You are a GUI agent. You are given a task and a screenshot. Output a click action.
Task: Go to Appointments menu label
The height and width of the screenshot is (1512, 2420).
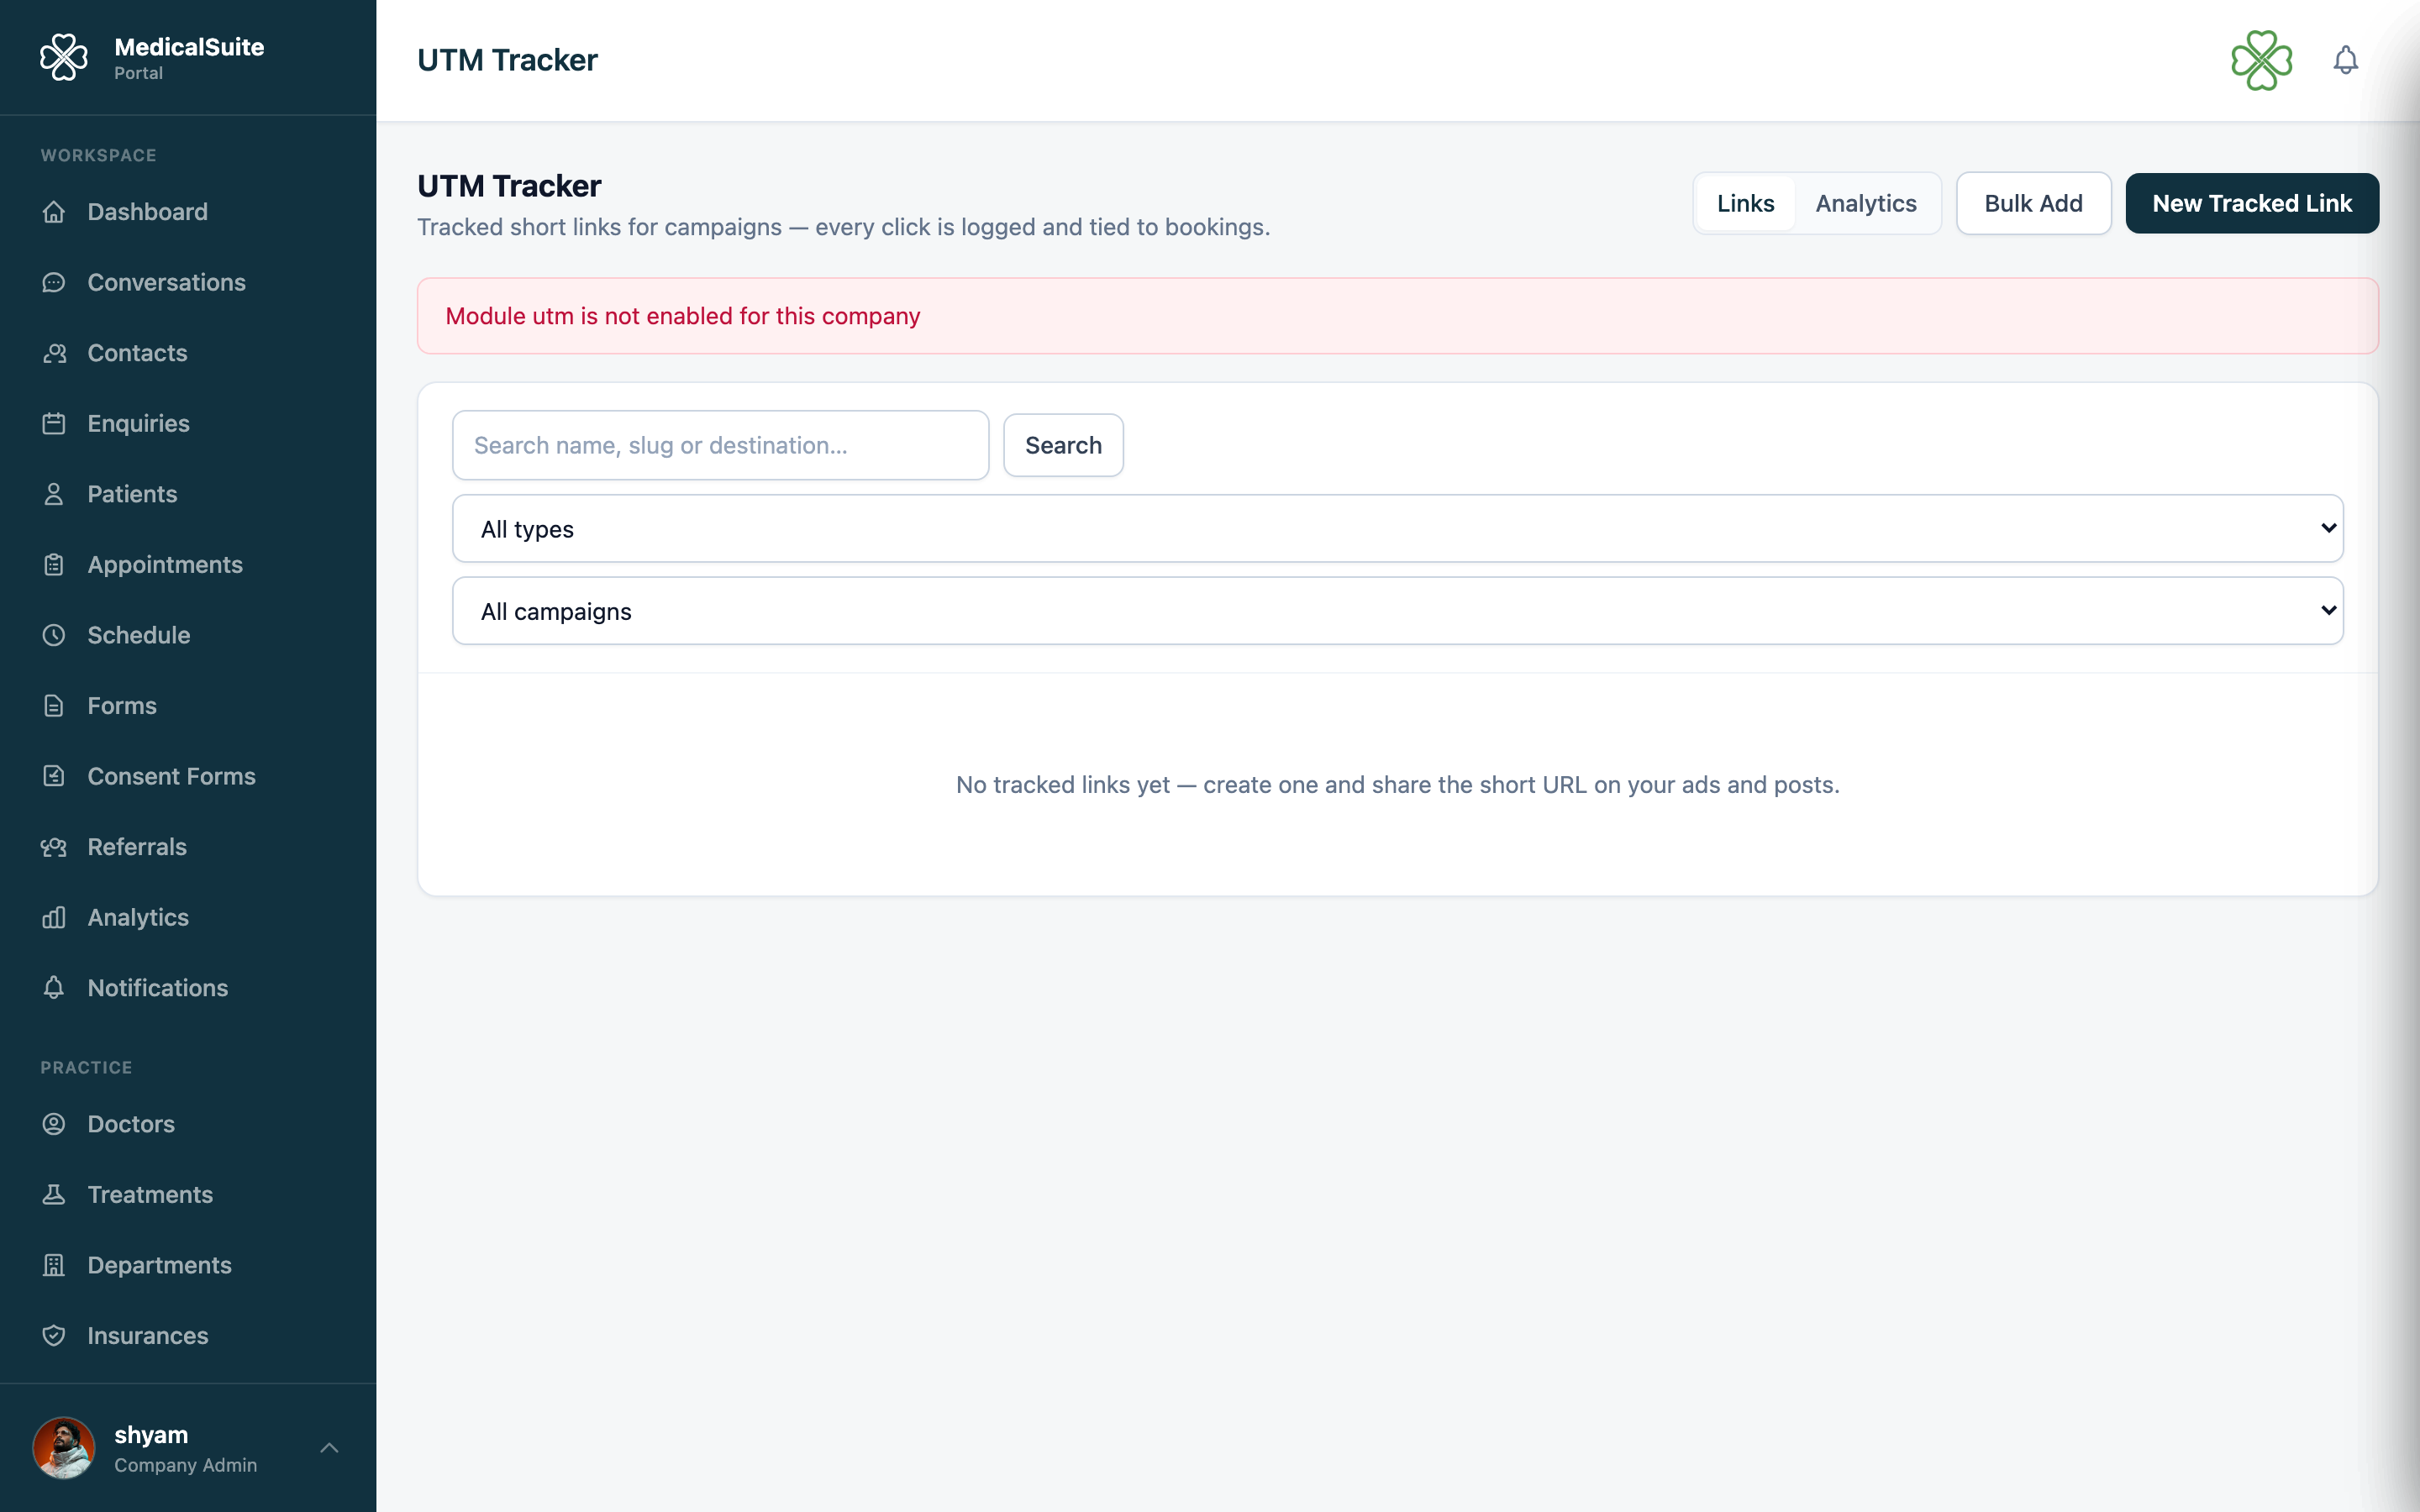tap(165, 565)
